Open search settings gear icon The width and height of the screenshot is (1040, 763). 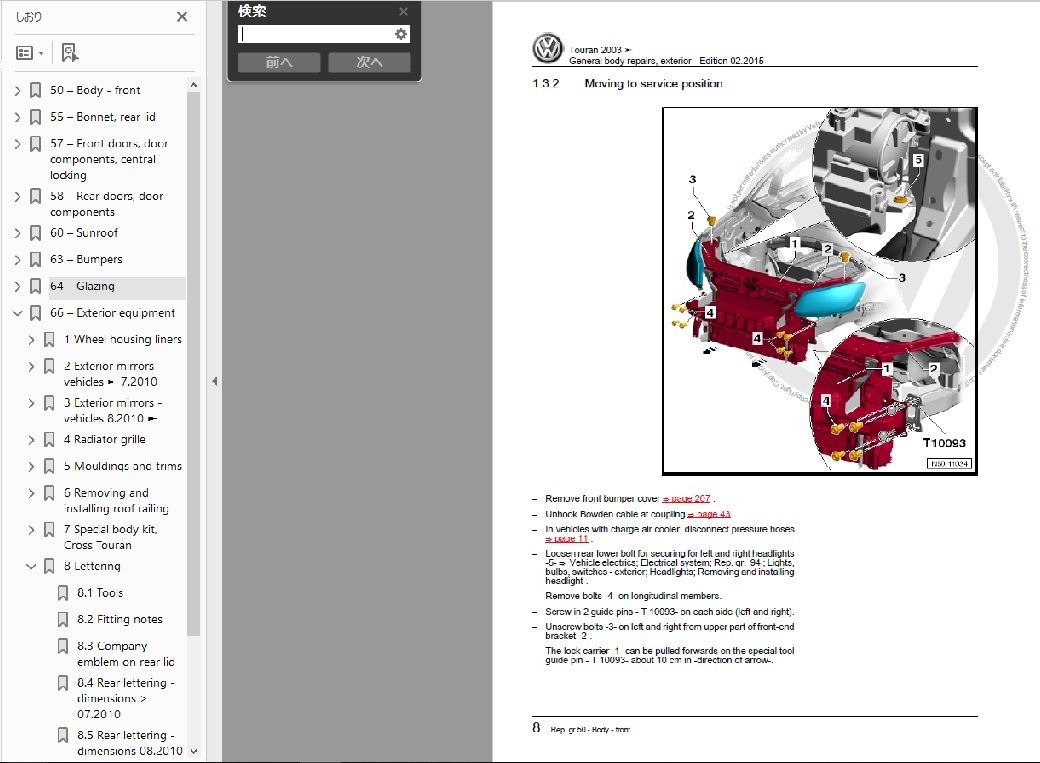coord(401,34)
